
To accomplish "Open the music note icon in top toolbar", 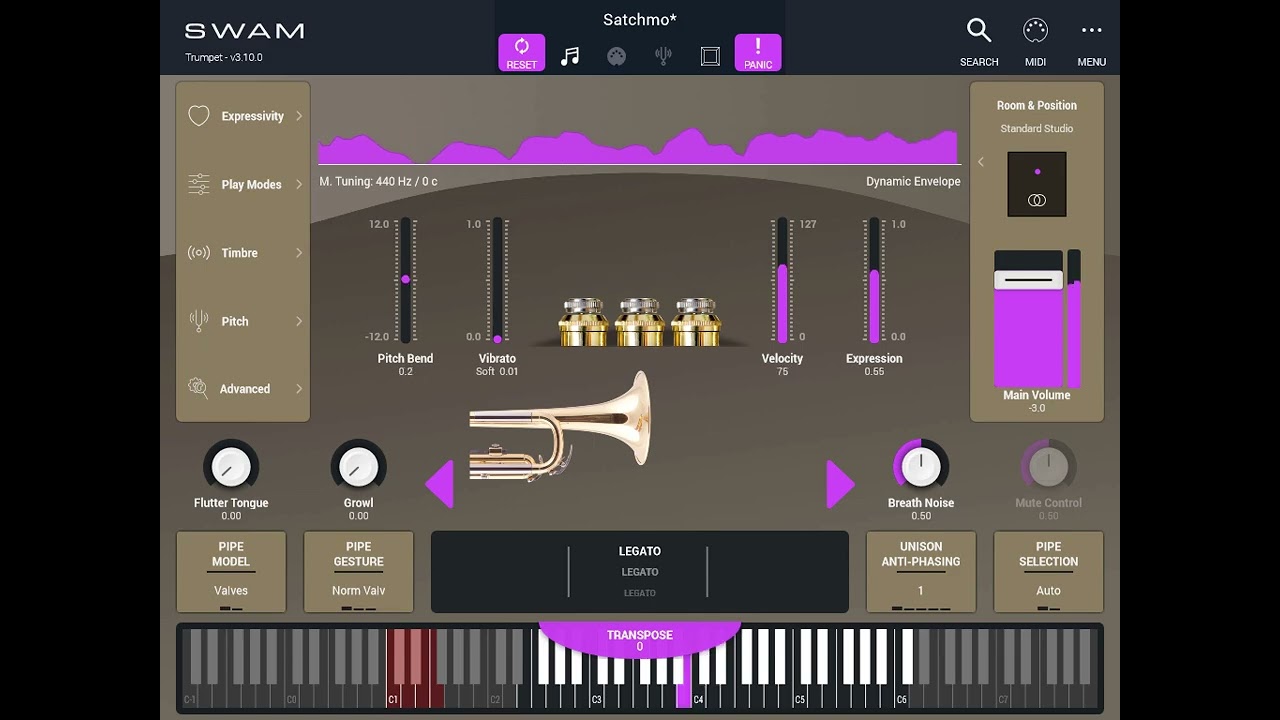I will coord(570,57).
